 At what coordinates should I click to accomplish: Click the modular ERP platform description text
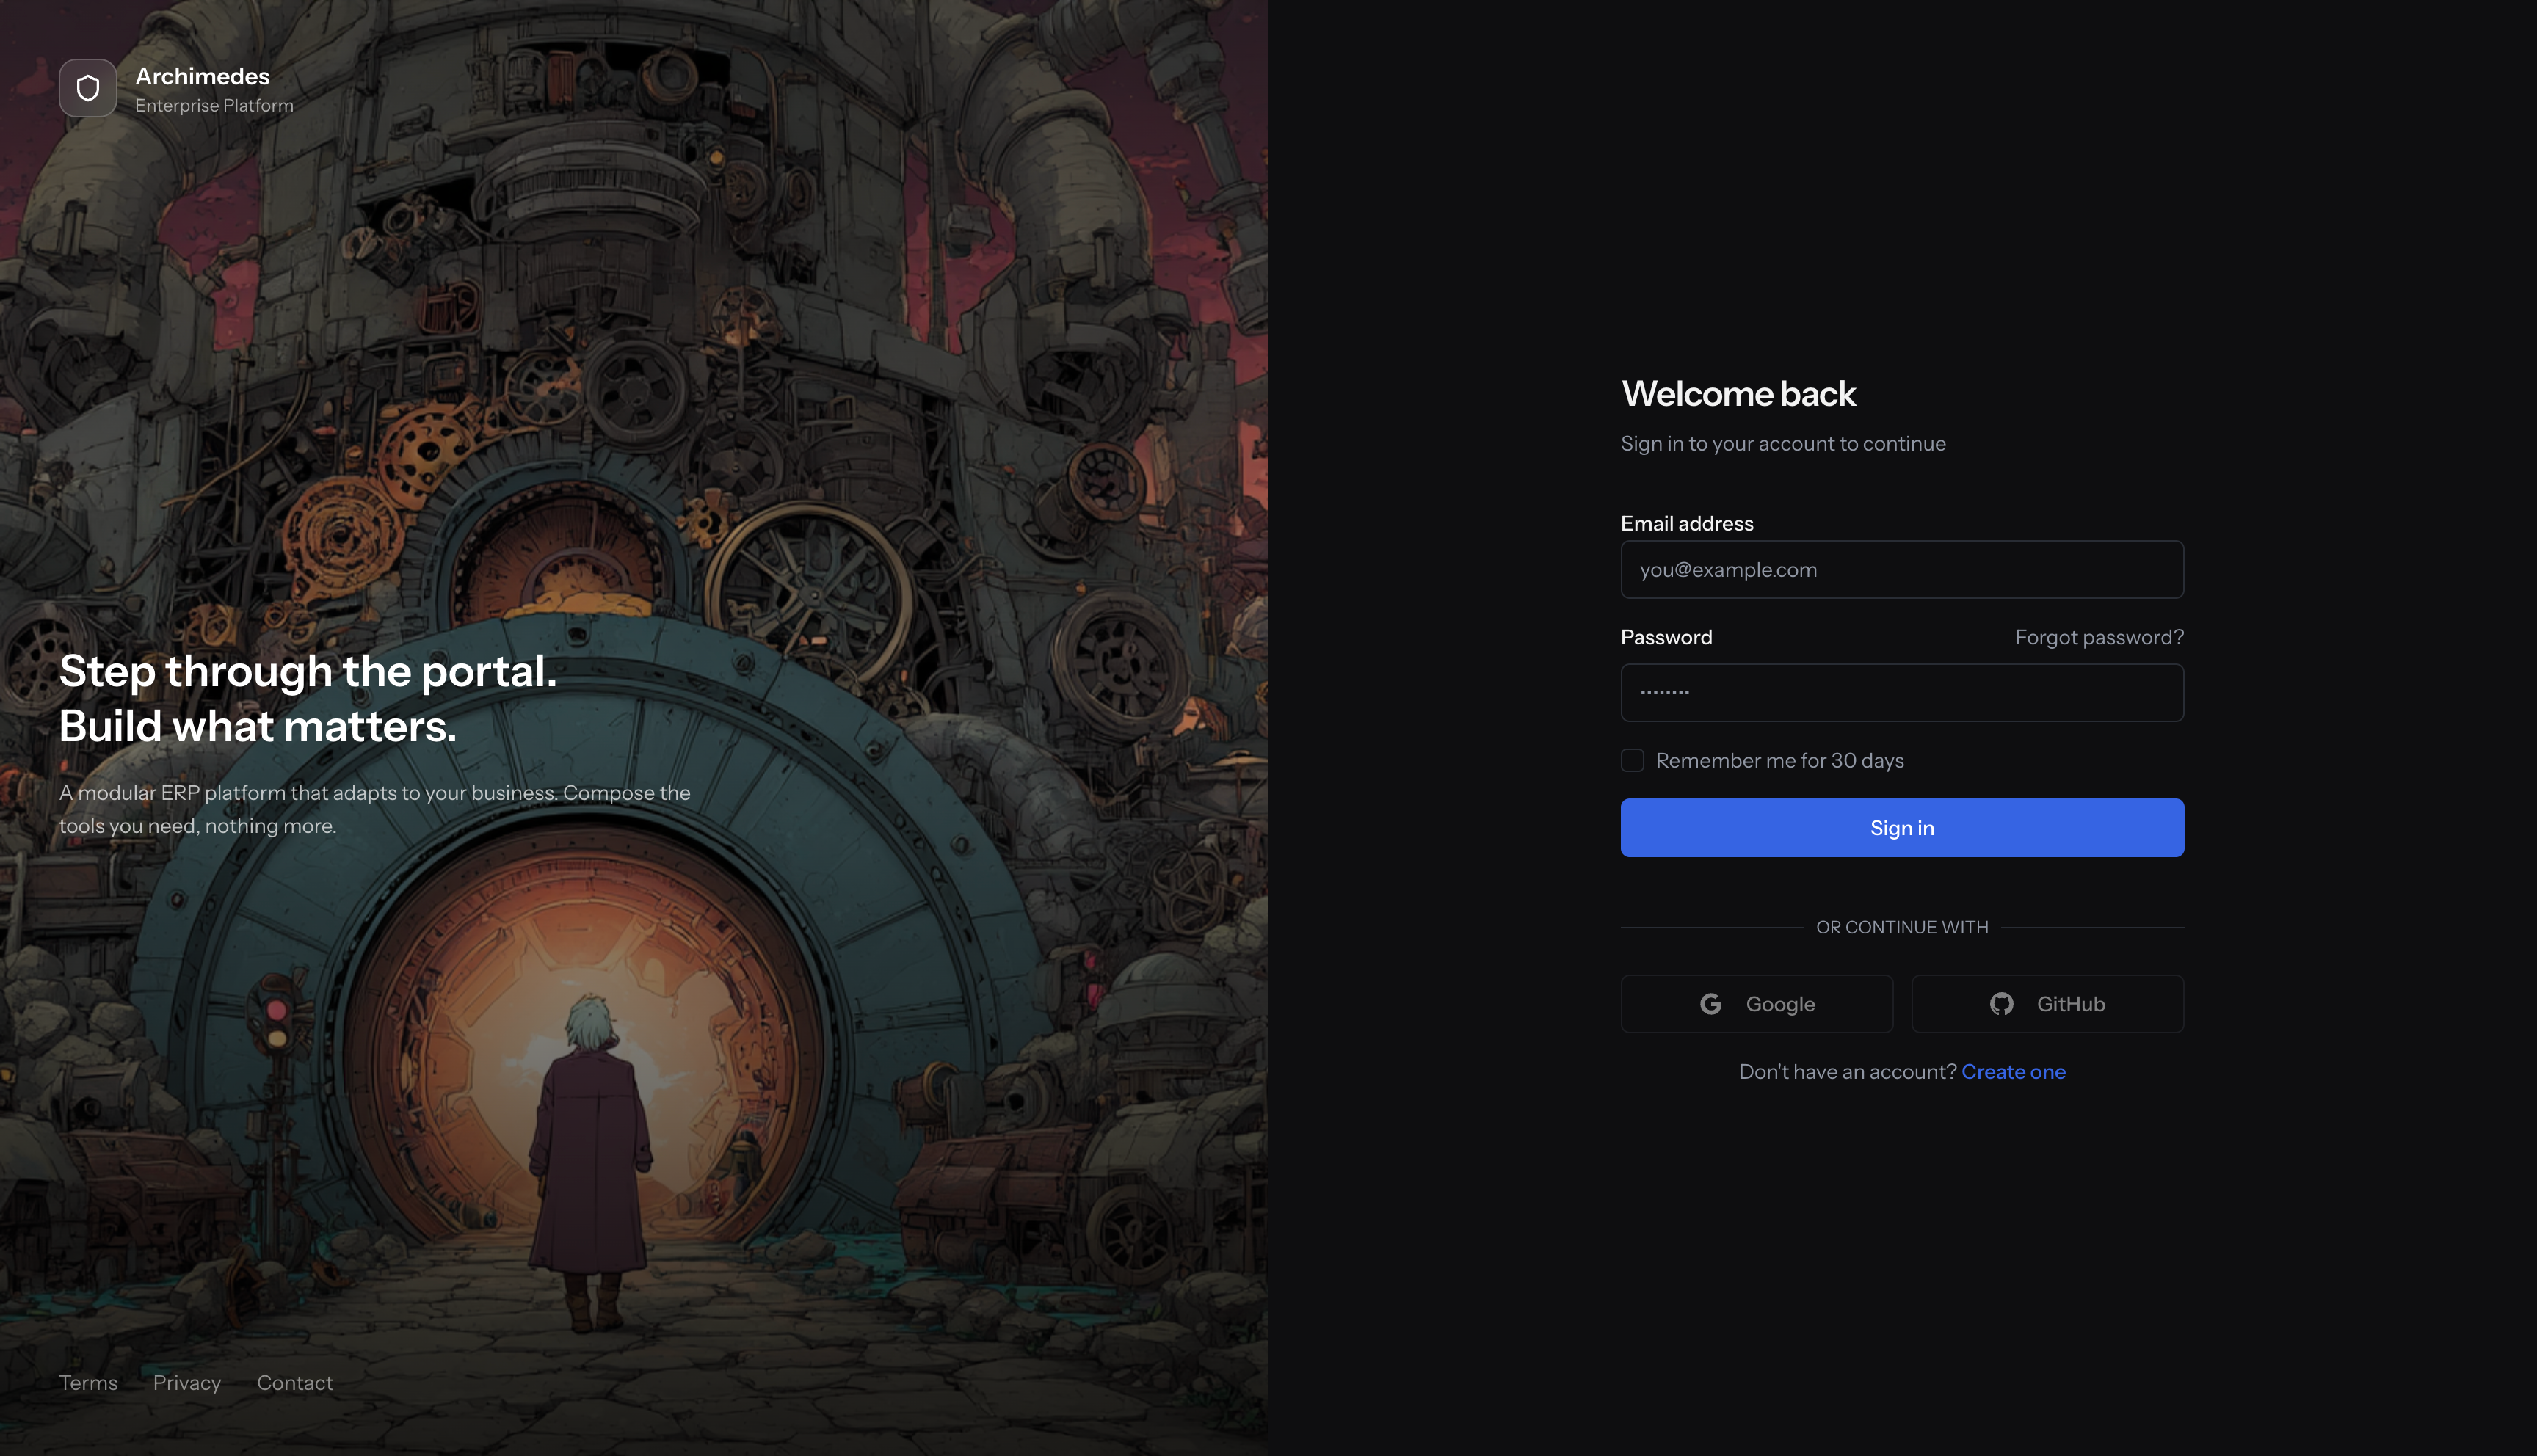[375, 809]
